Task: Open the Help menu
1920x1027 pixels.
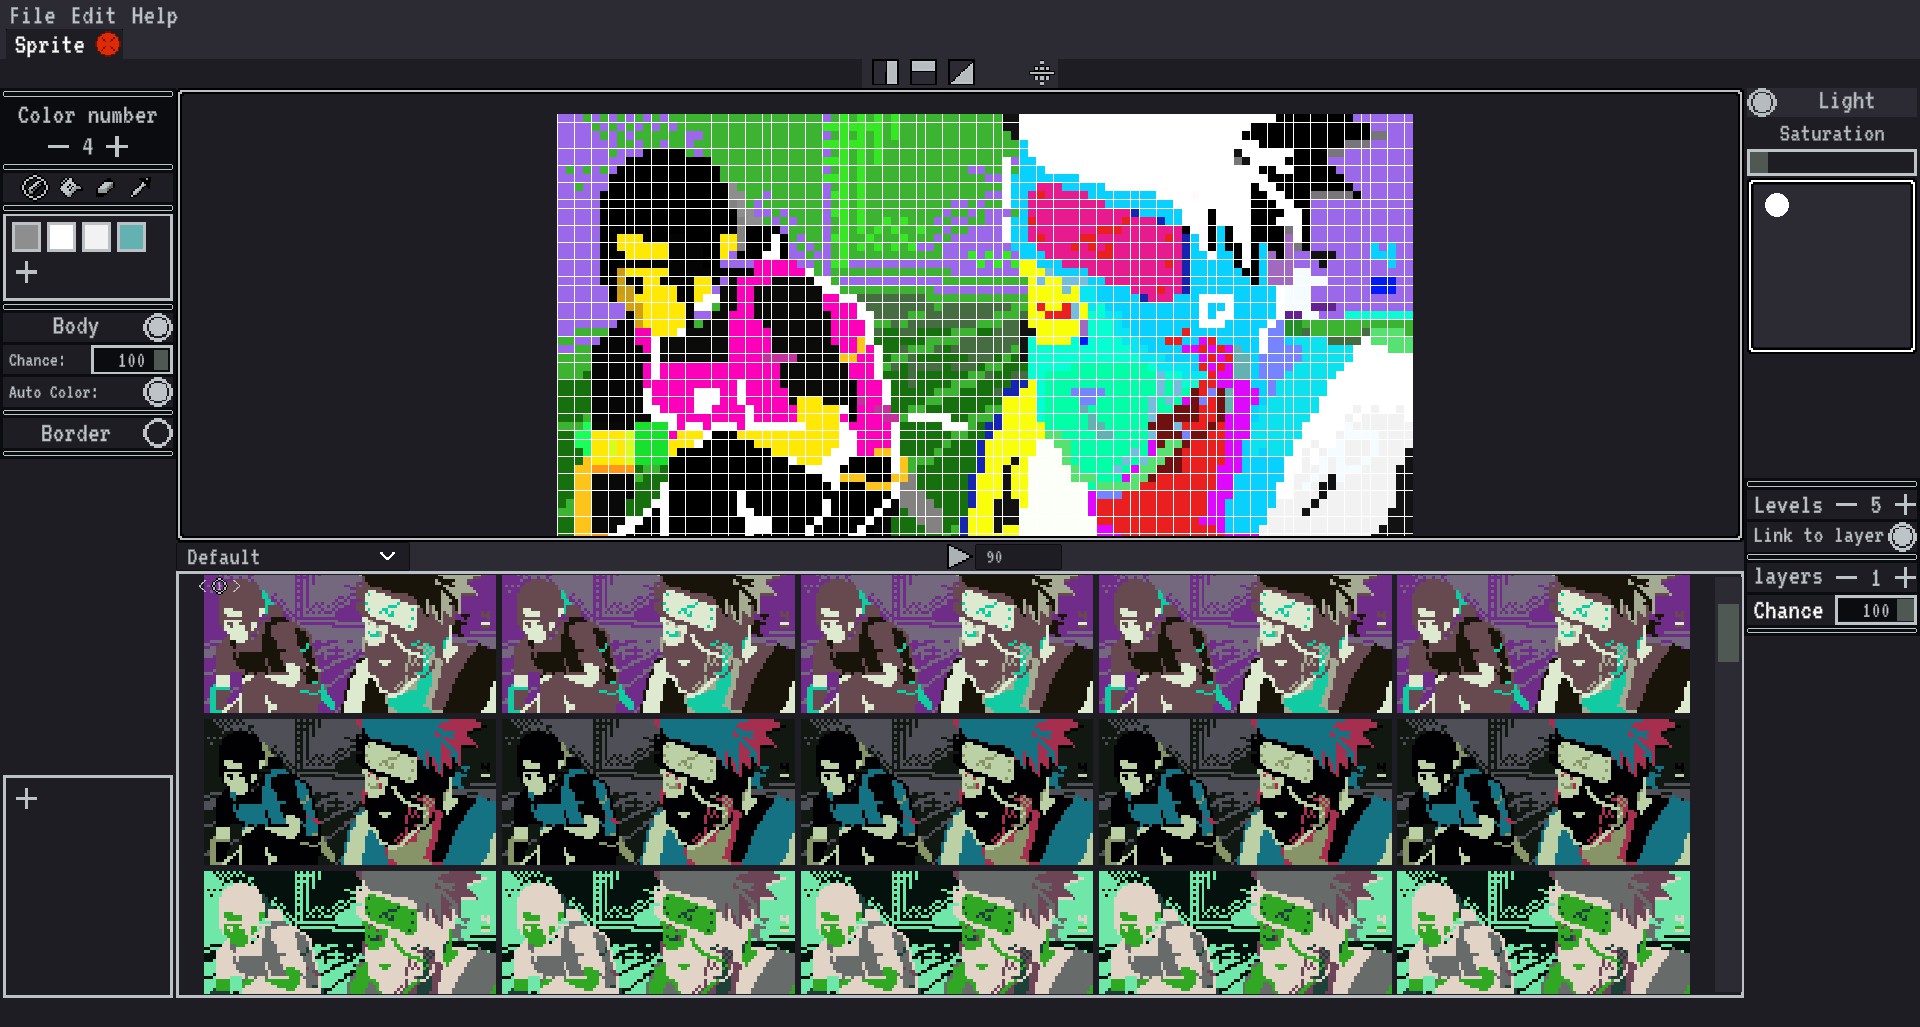Action: click(x=154, y=16)
